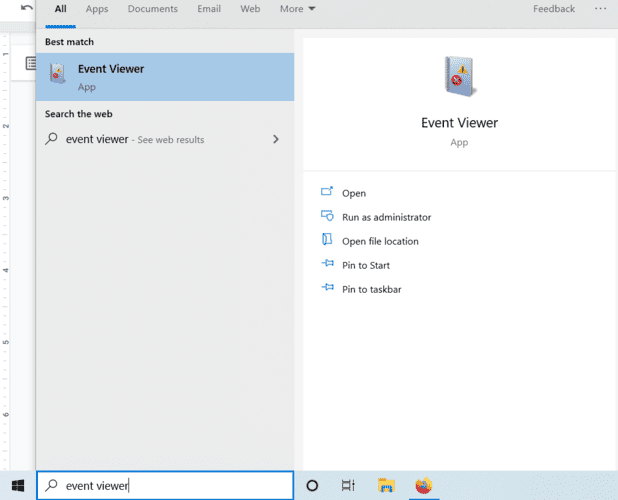Image resolution: width=618 pixels, height=500 pixels.
Task: Click the undo arrow in background window
Action: click(x=27, y=8)
